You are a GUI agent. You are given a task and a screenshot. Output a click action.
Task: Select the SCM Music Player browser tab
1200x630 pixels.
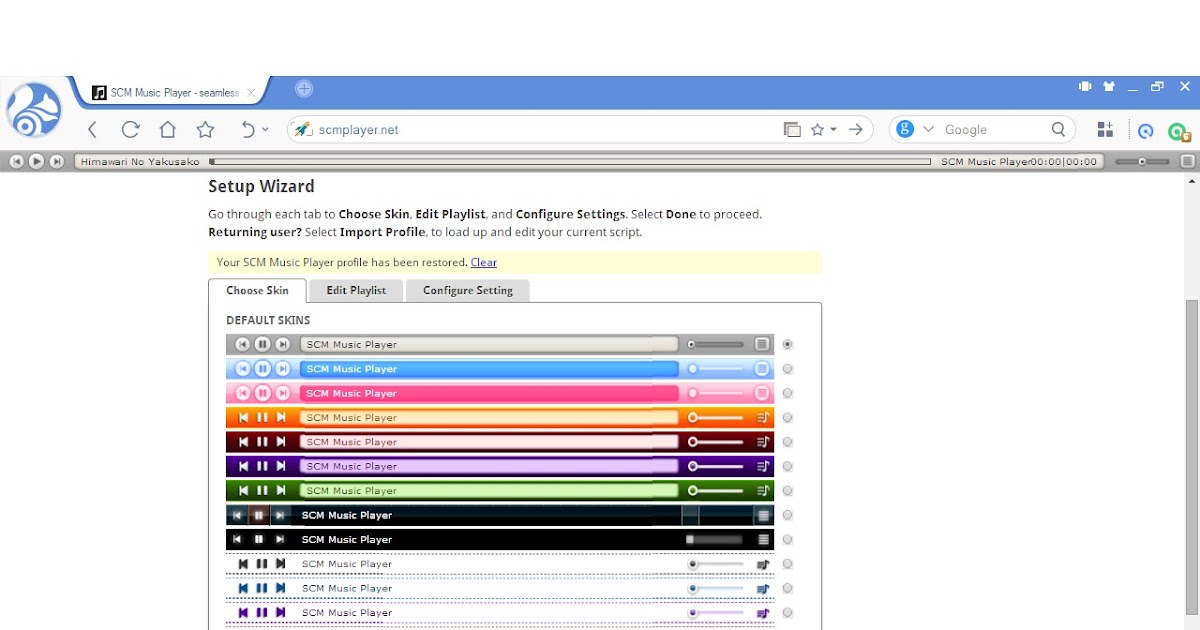170,93
